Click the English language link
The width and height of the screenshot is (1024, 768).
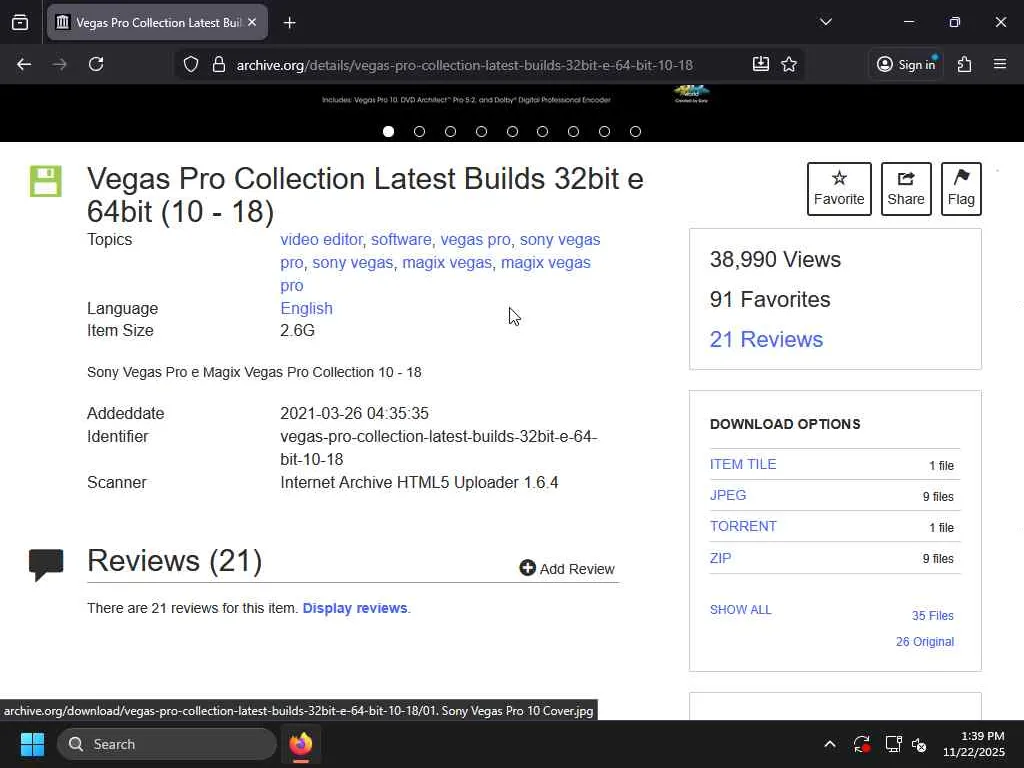306,308
